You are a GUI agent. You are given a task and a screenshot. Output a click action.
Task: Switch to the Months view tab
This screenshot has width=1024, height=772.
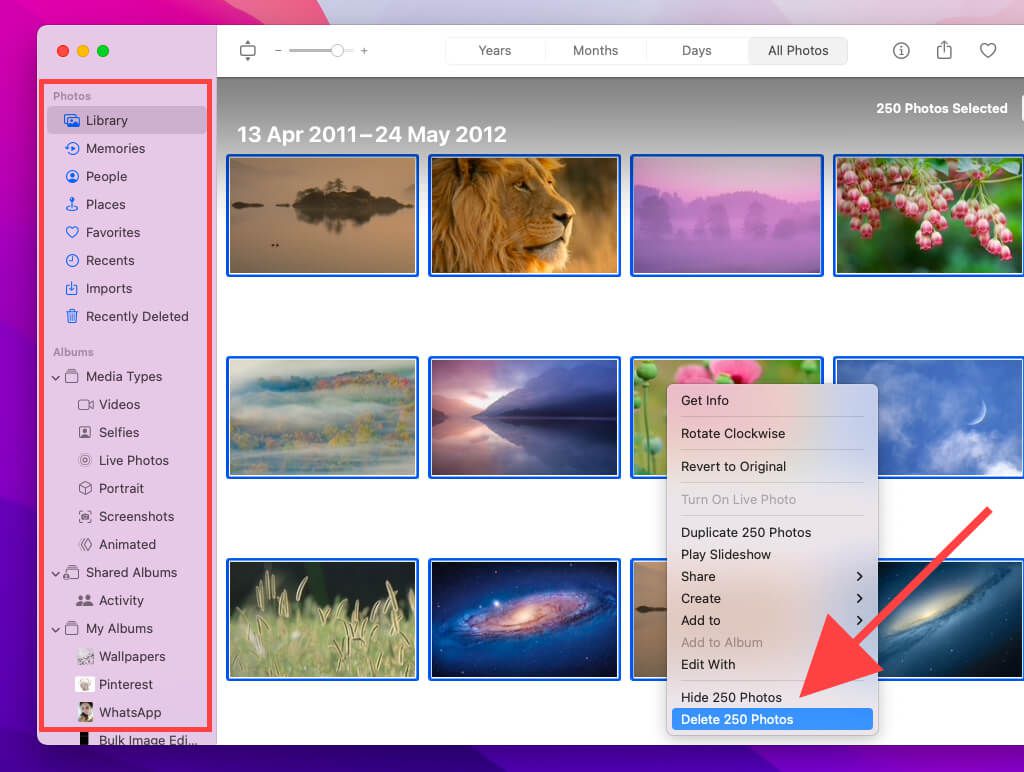pyautogui.click(x=595, y=51)
